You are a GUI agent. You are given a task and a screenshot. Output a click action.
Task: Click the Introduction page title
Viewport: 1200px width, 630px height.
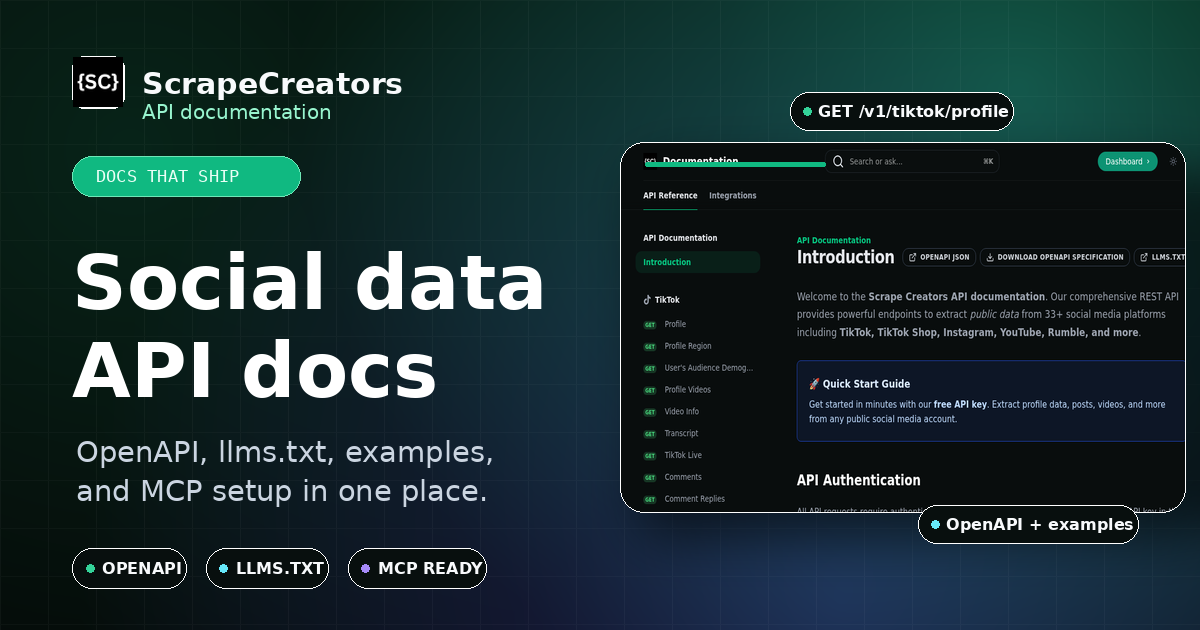tap(846, 257)
